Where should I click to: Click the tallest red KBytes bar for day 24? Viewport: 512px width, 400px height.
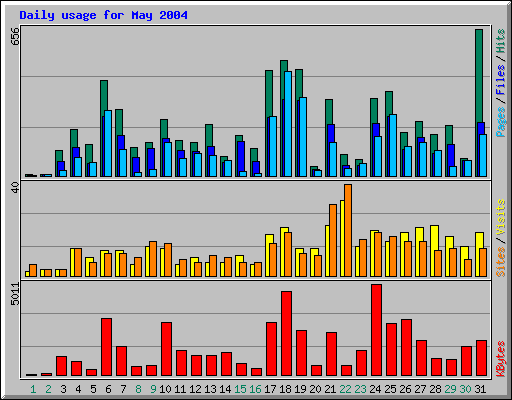pos(377,330)
